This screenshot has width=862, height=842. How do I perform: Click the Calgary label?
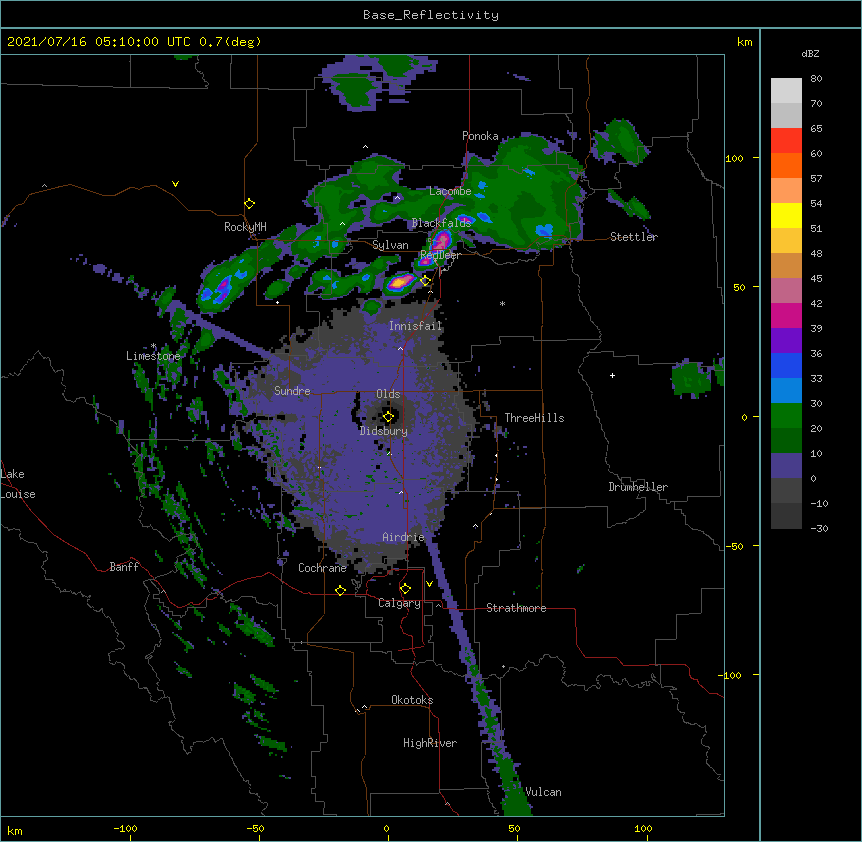[x=399, y=603]
